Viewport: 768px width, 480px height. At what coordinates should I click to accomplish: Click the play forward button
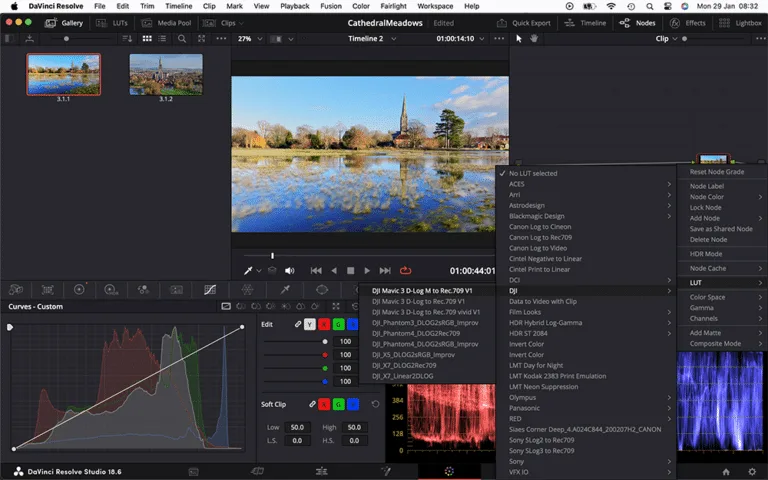click(x=367, y=270)
